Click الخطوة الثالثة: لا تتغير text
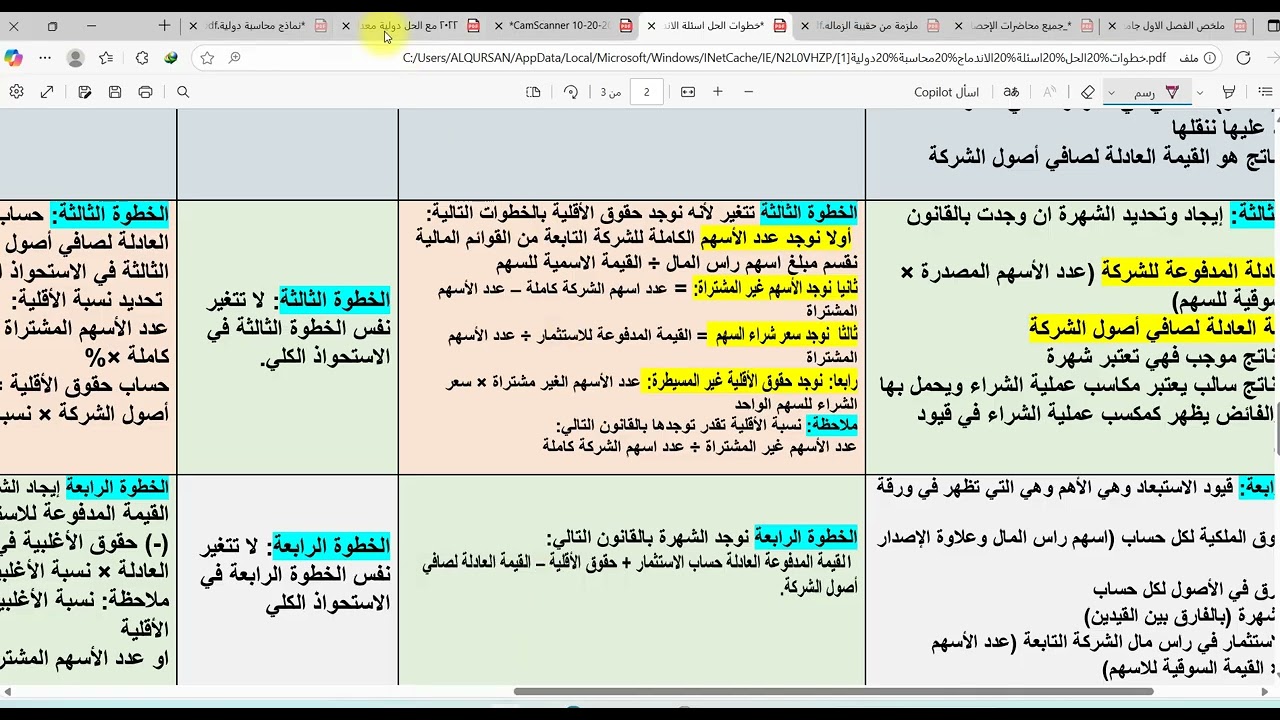 tap(298, 299)
